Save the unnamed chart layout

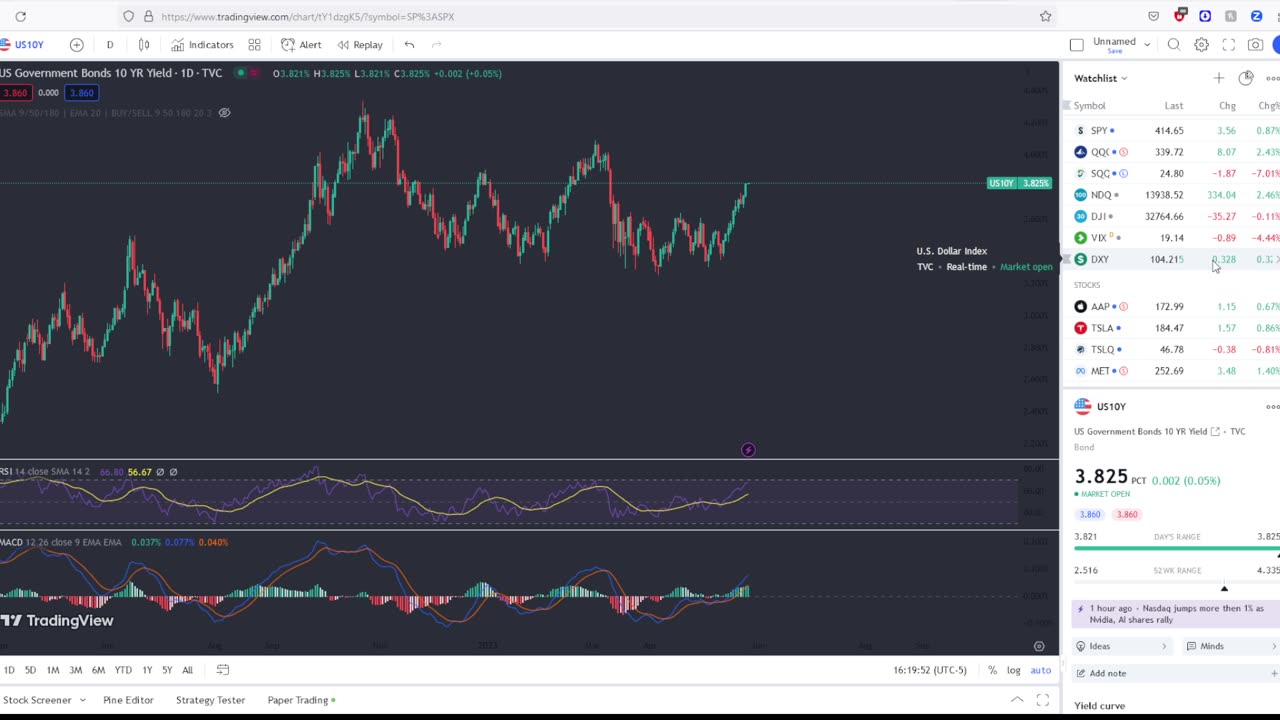[x=1114, y=51]
